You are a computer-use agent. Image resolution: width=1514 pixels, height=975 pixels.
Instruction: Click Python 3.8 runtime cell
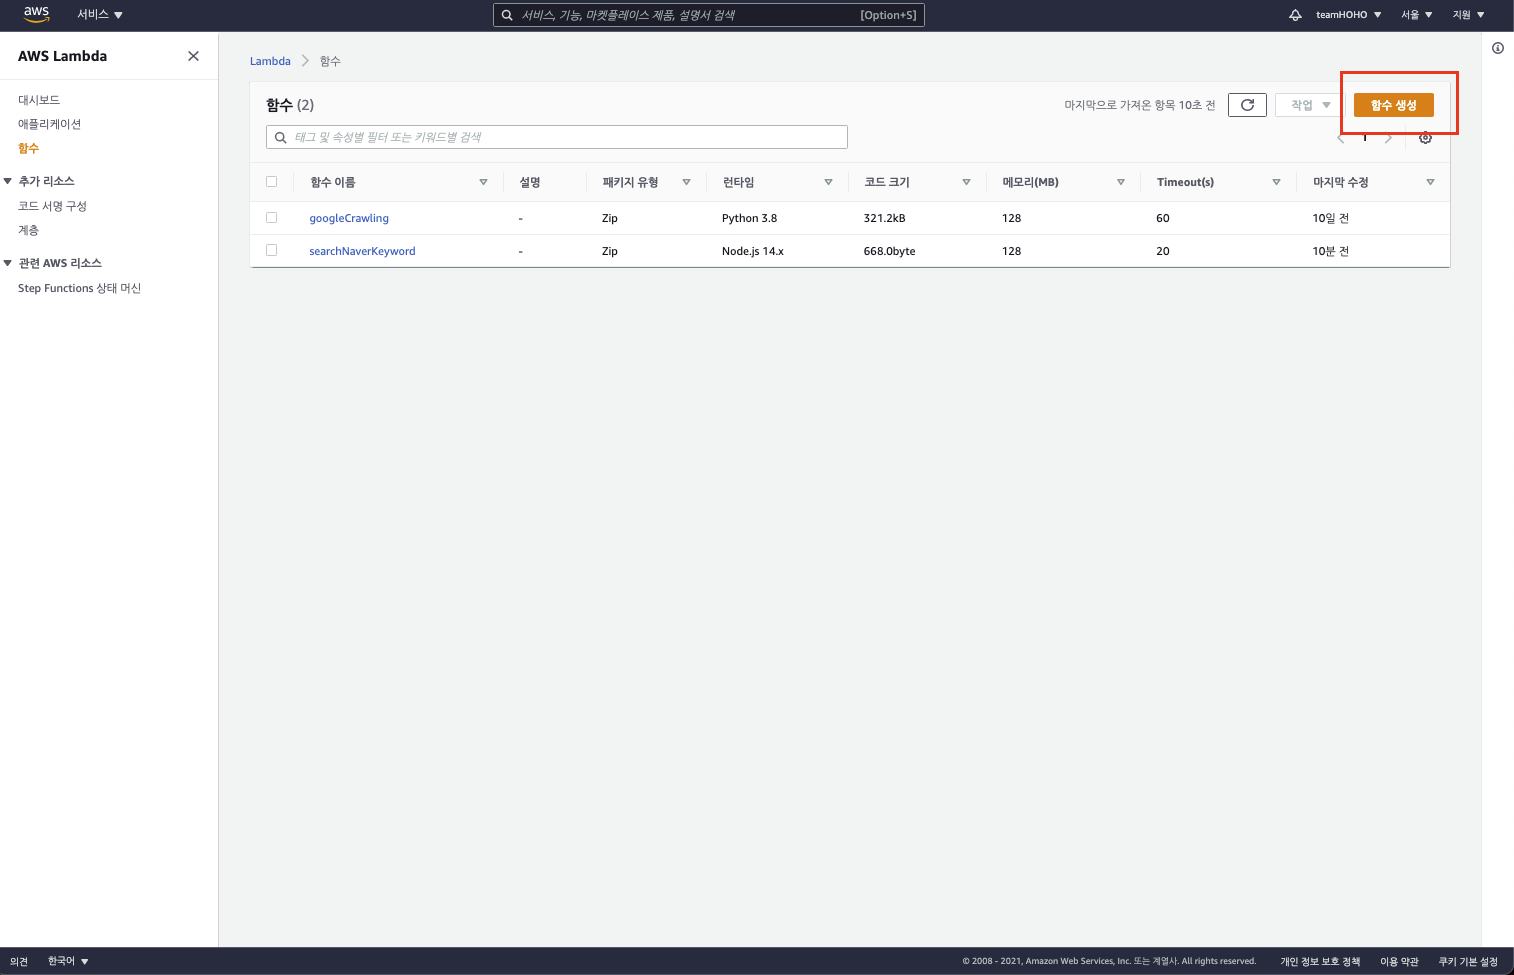pyautogui.click(x=749, y=218)
